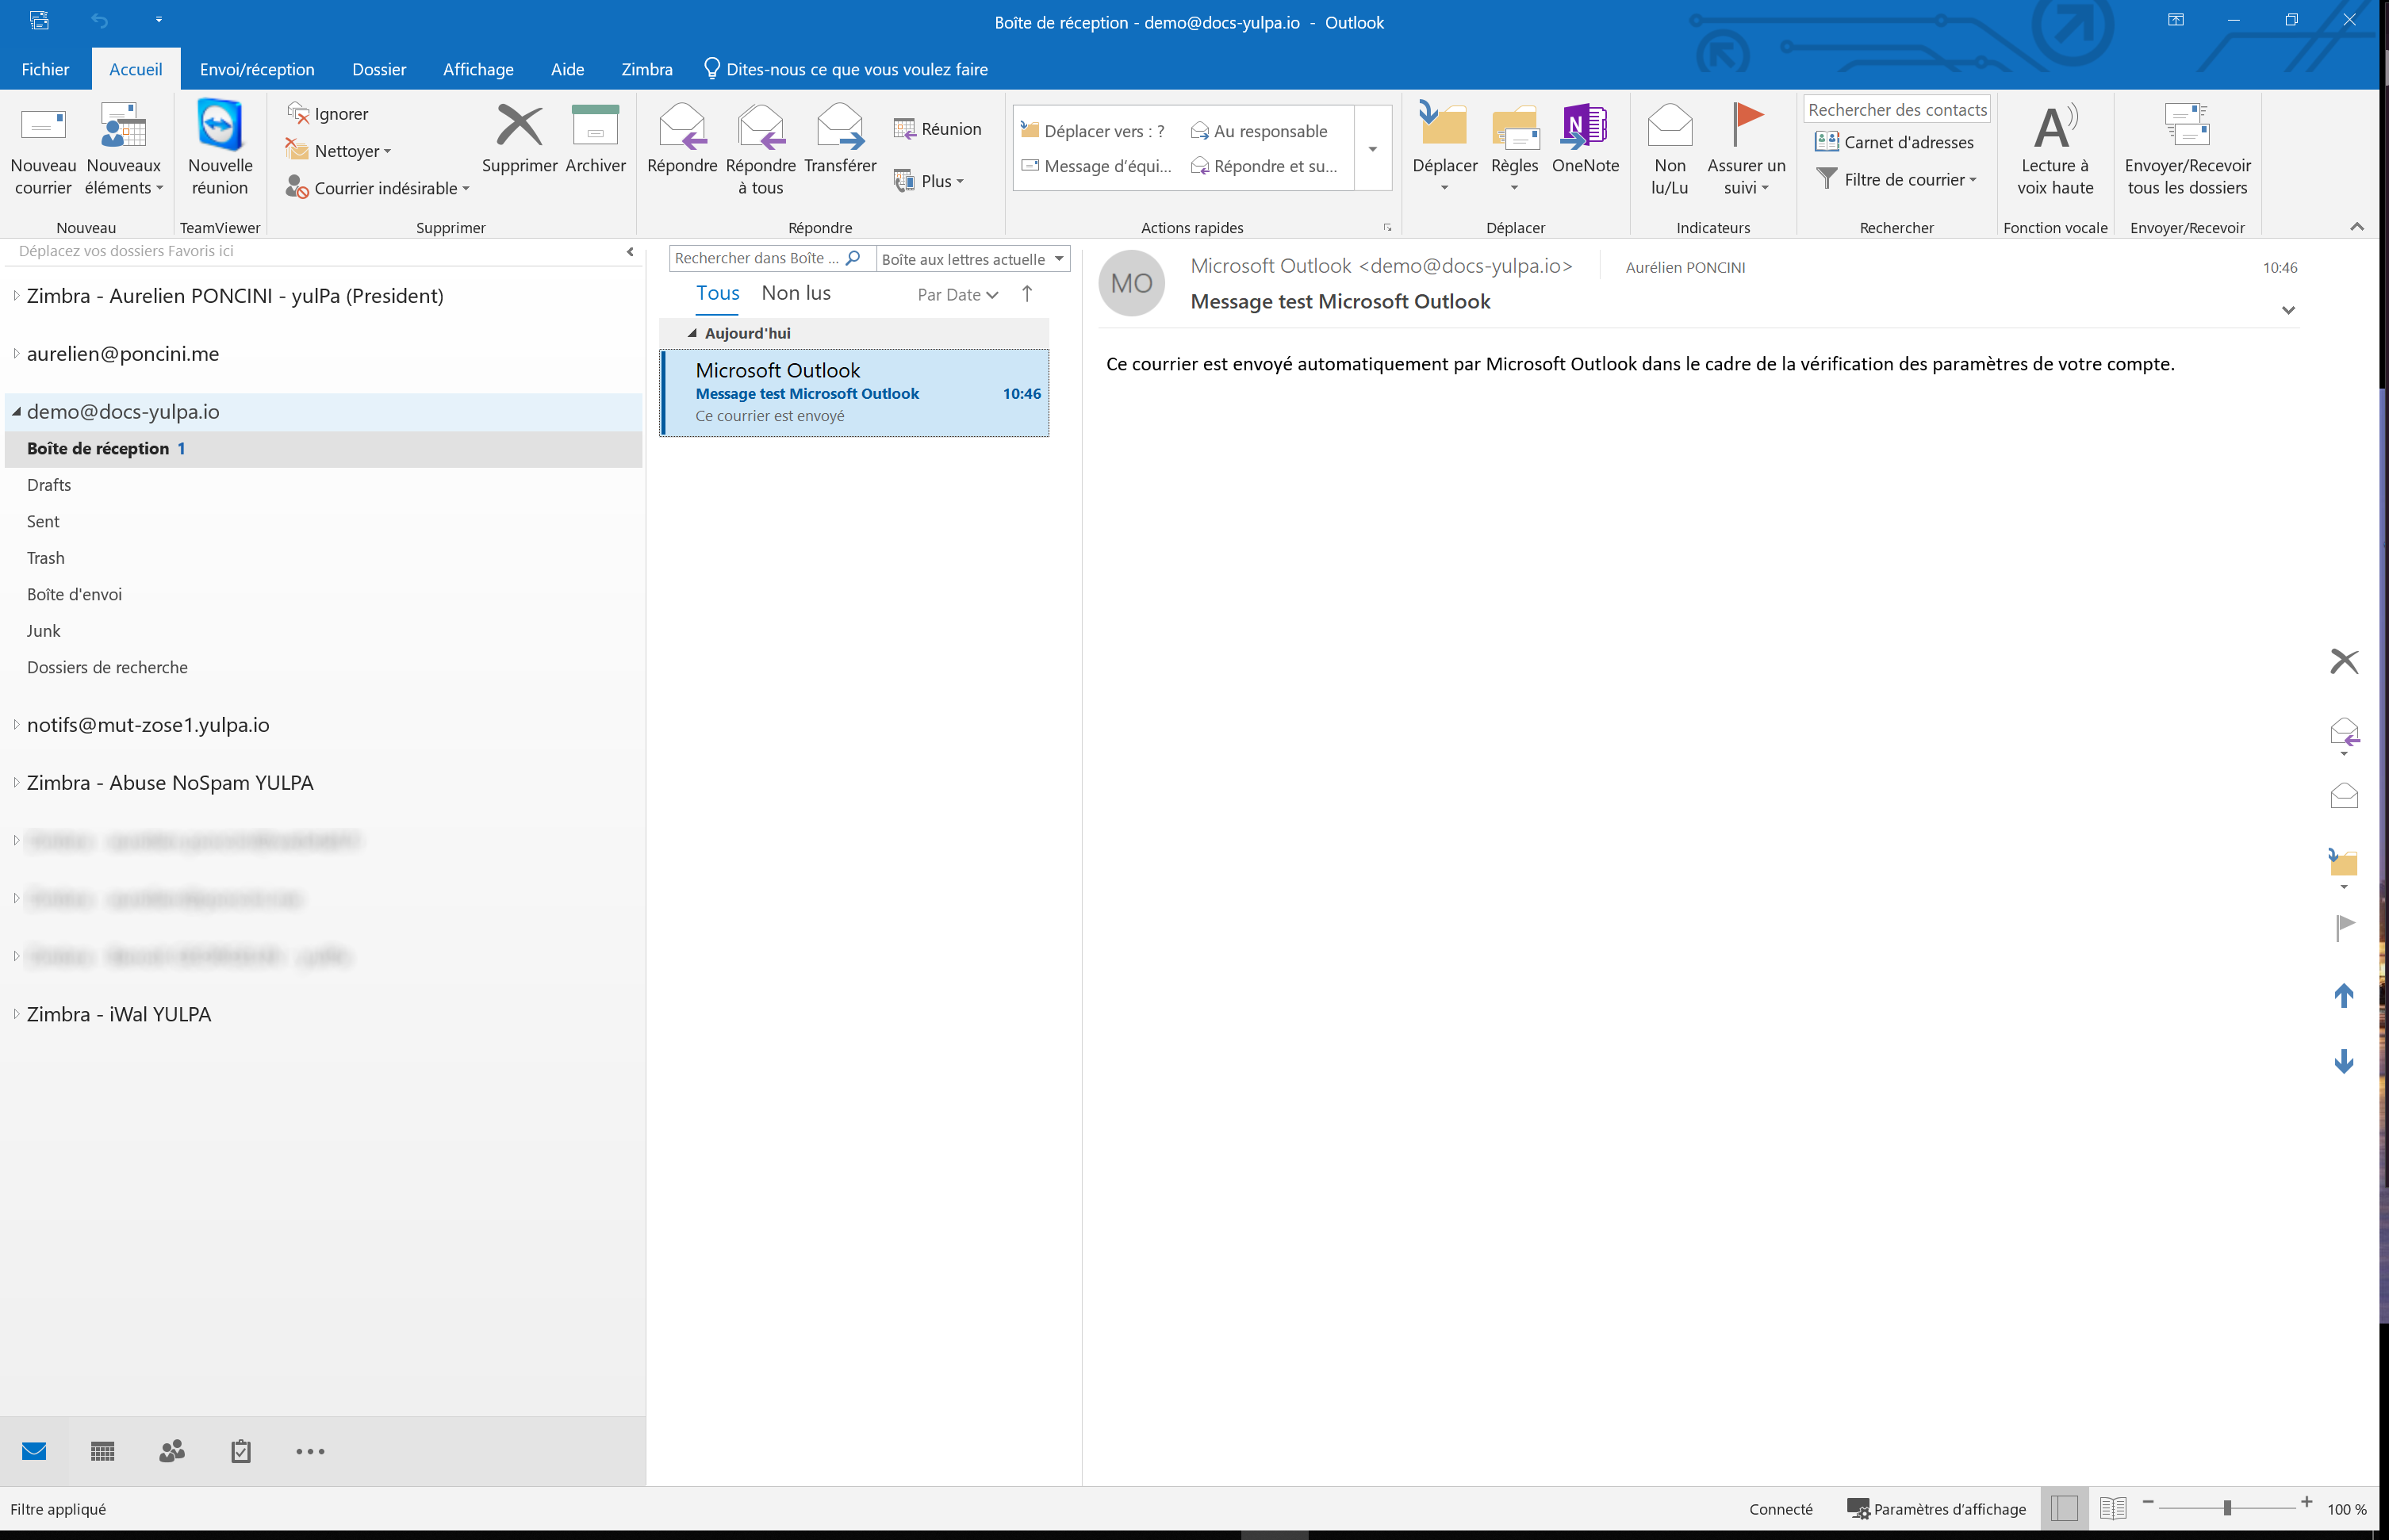
Task: Open the Nettoyer dropdown
Action: (x=338, y=151)
